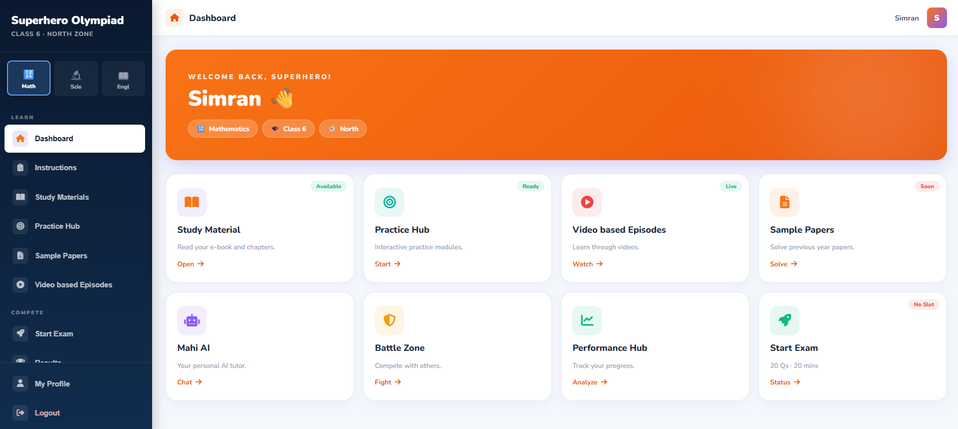
Task: Click the logout arrow icon in sidebar
Action: click(x=20, y=413)
